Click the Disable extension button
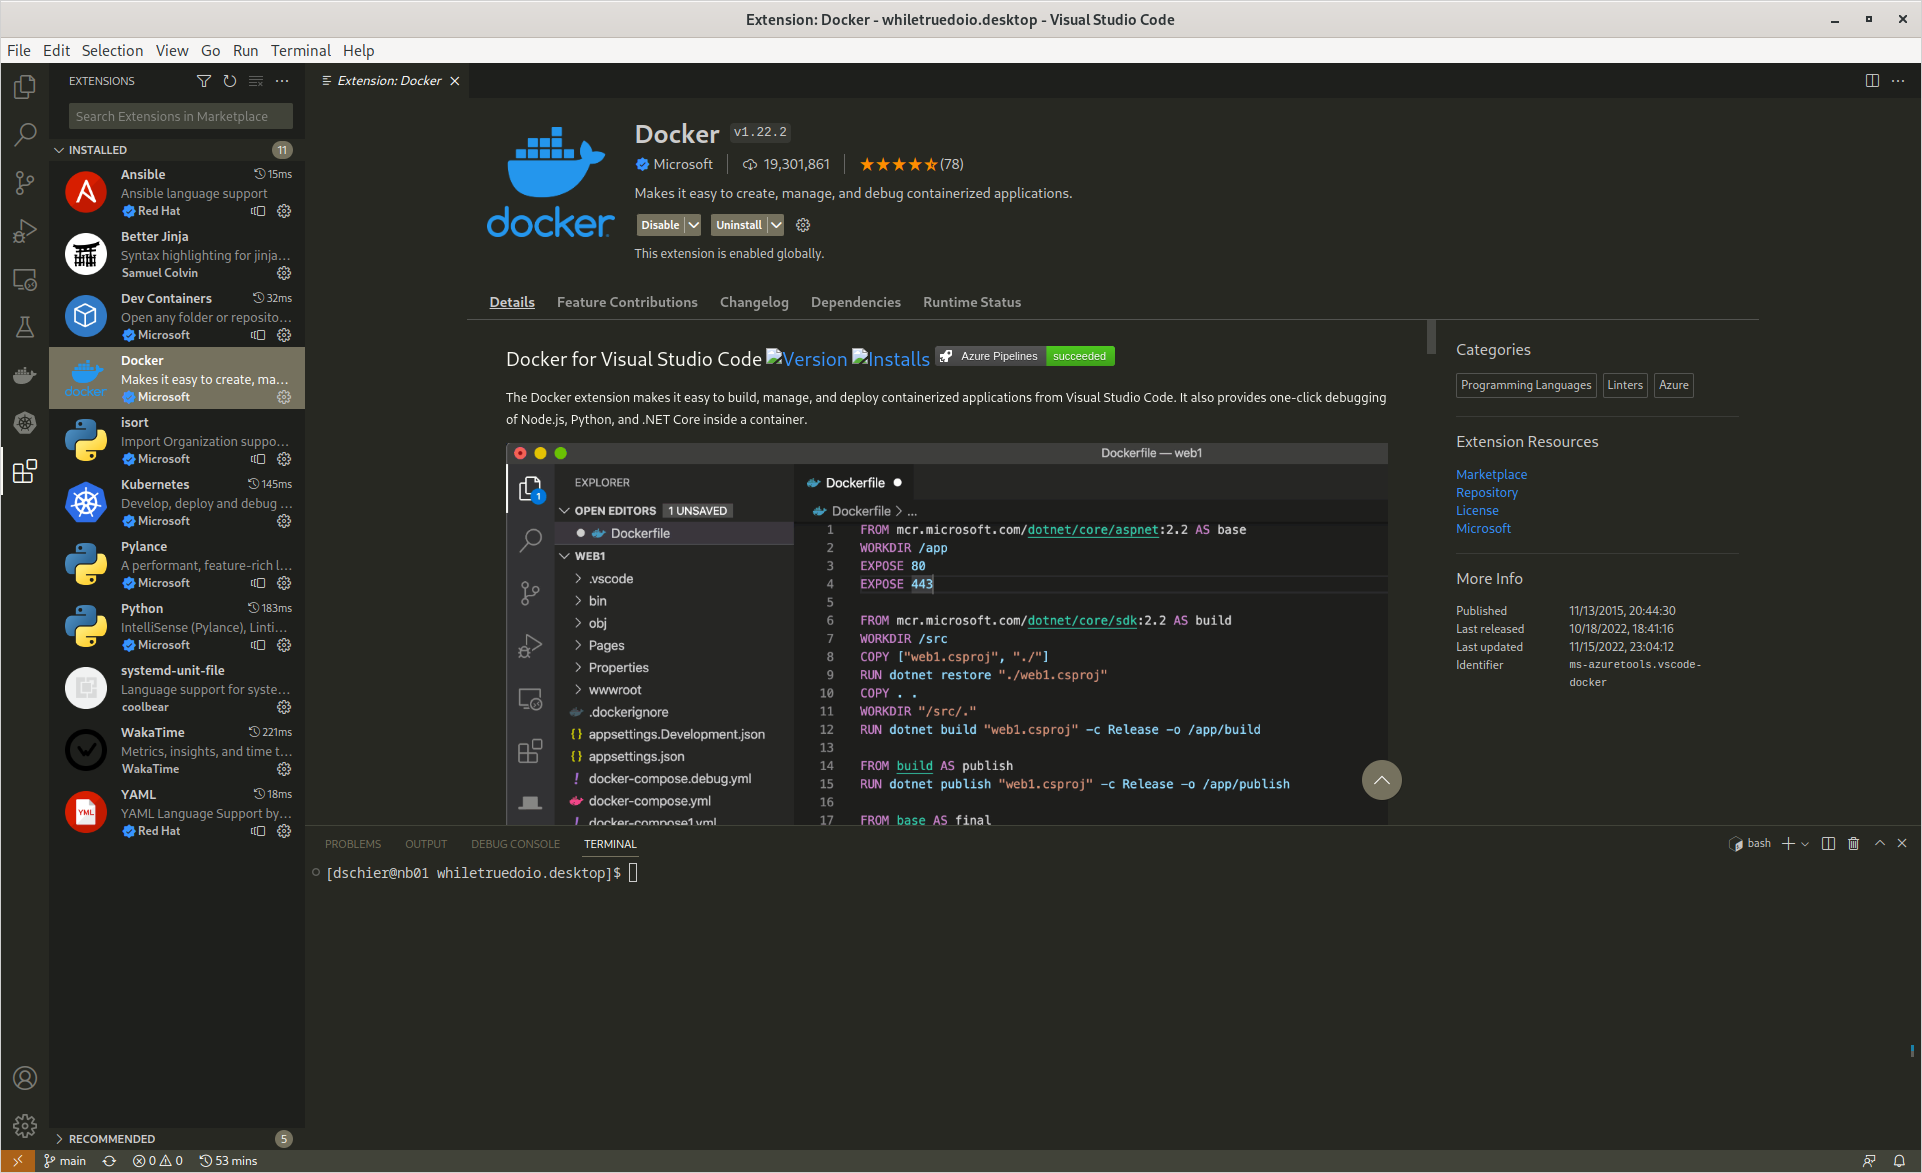This screenshot has width=1922, height=1173. (x=660, y=225)
